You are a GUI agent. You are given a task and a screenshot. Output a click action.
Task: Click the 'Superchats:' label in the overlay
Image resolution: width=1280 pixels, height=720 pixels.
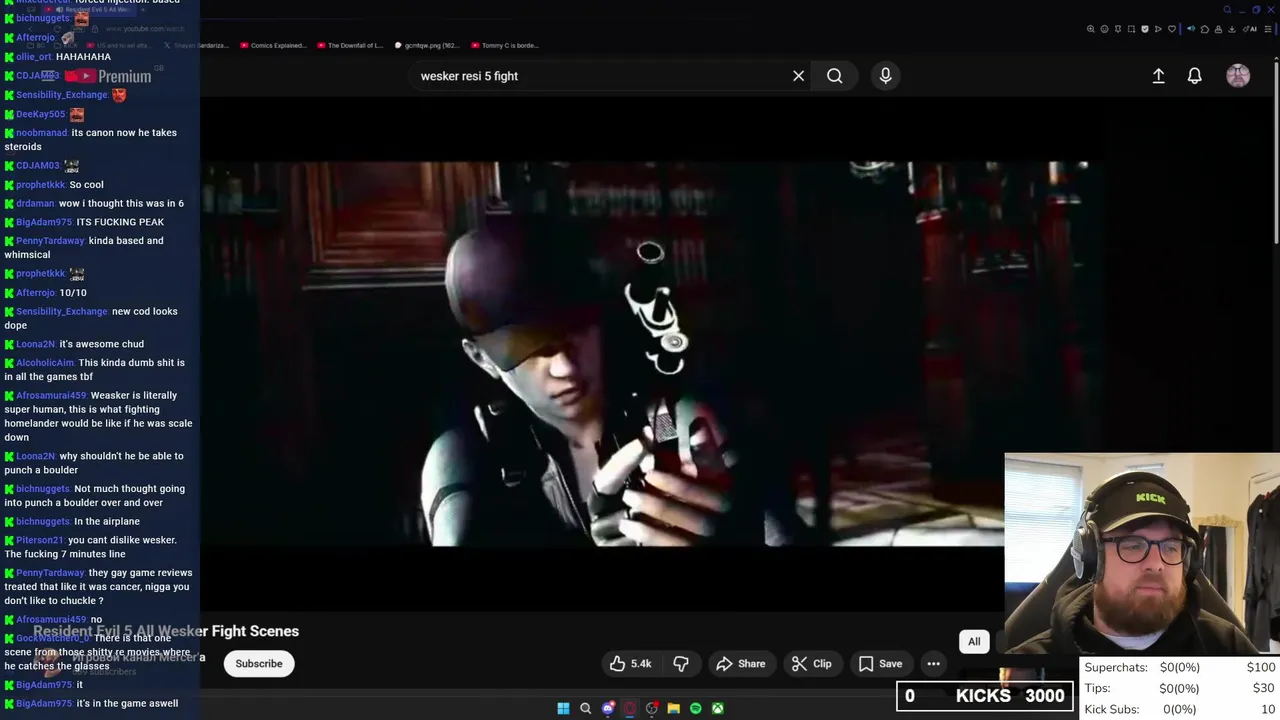(x=1116, y=668)
